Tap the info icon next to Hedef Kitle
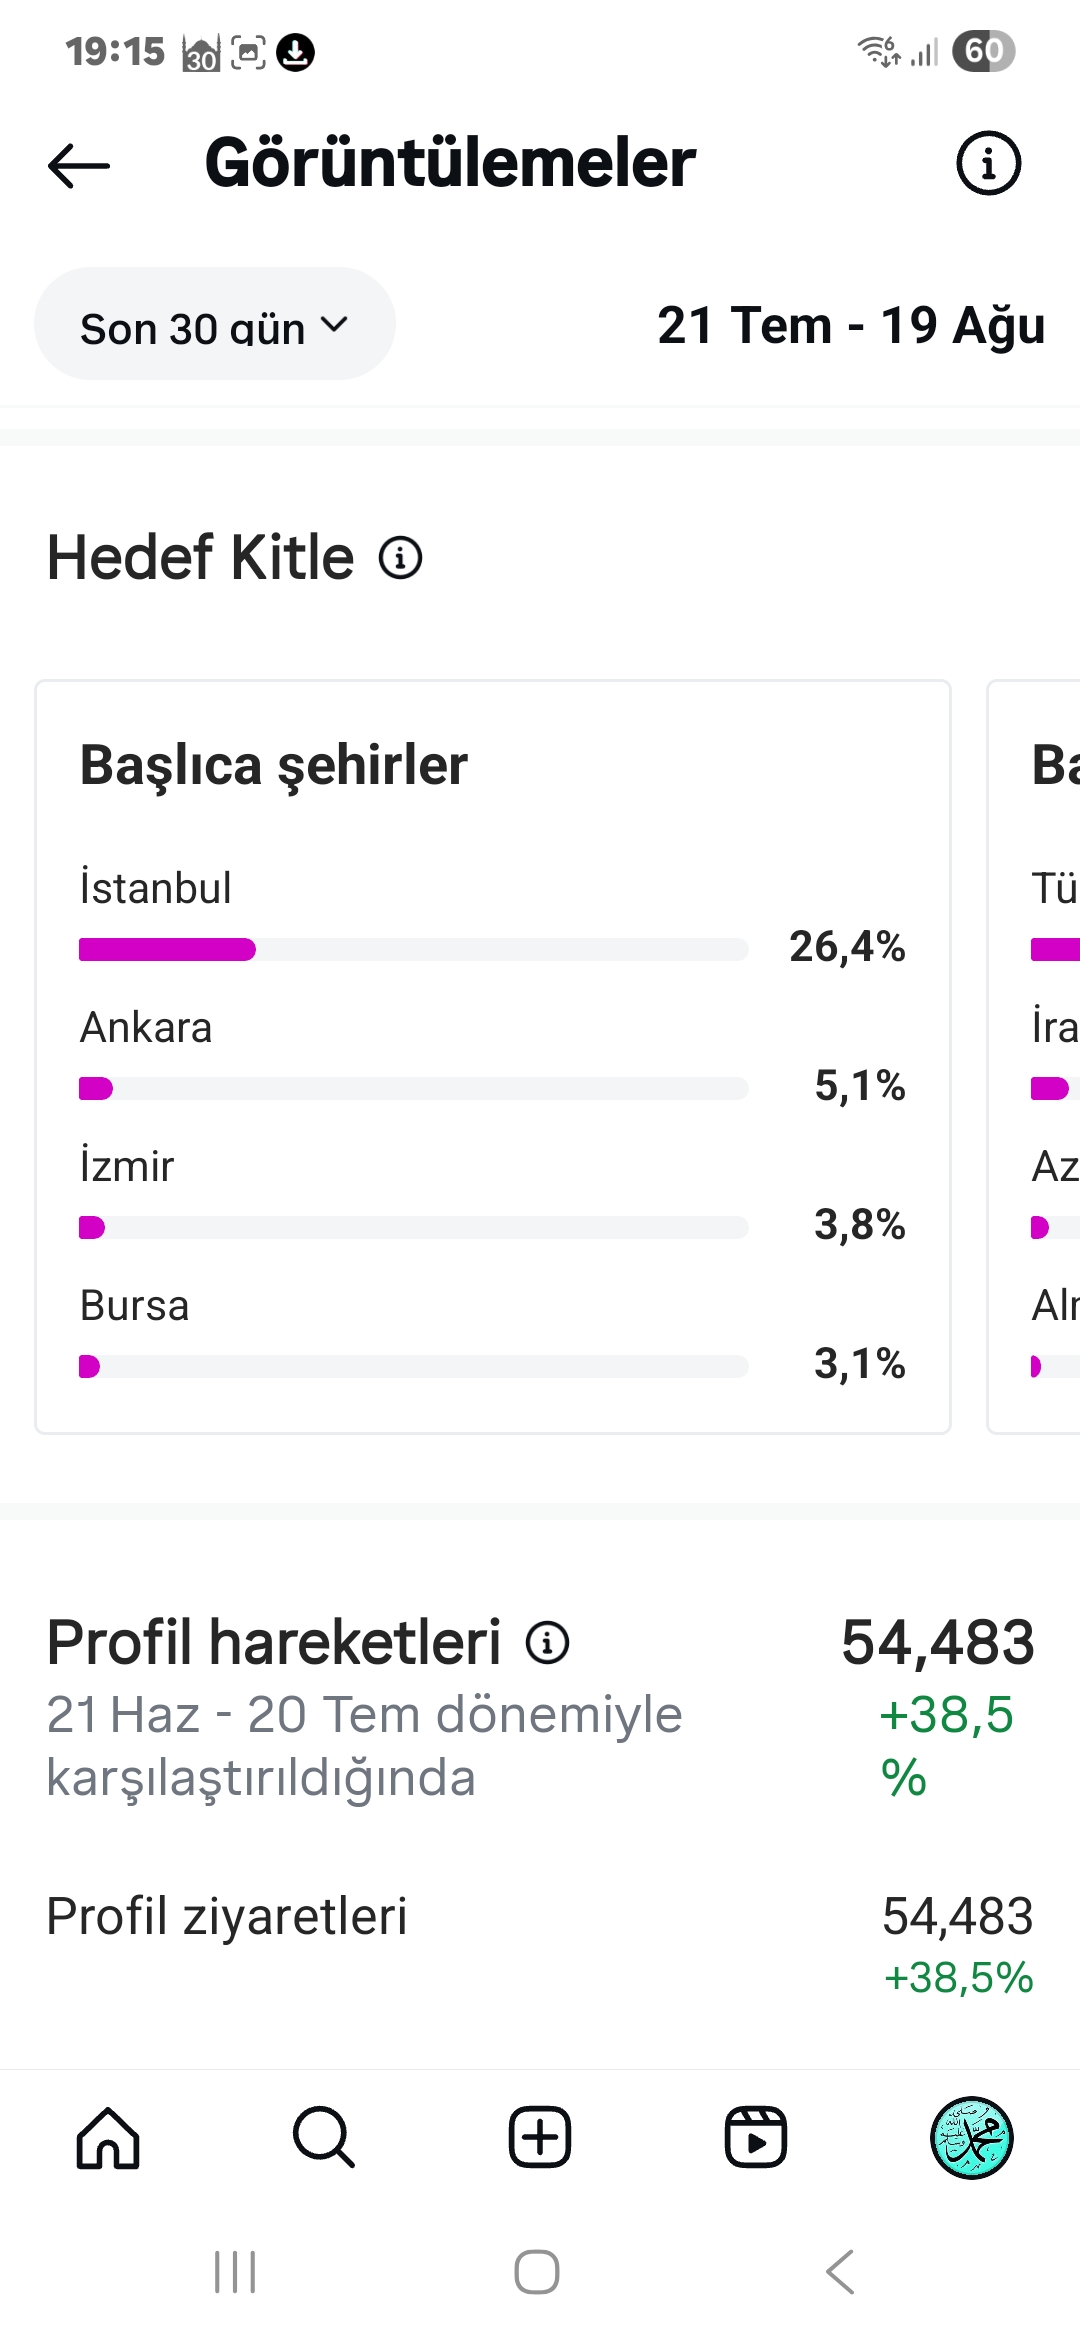 point(400,557)
